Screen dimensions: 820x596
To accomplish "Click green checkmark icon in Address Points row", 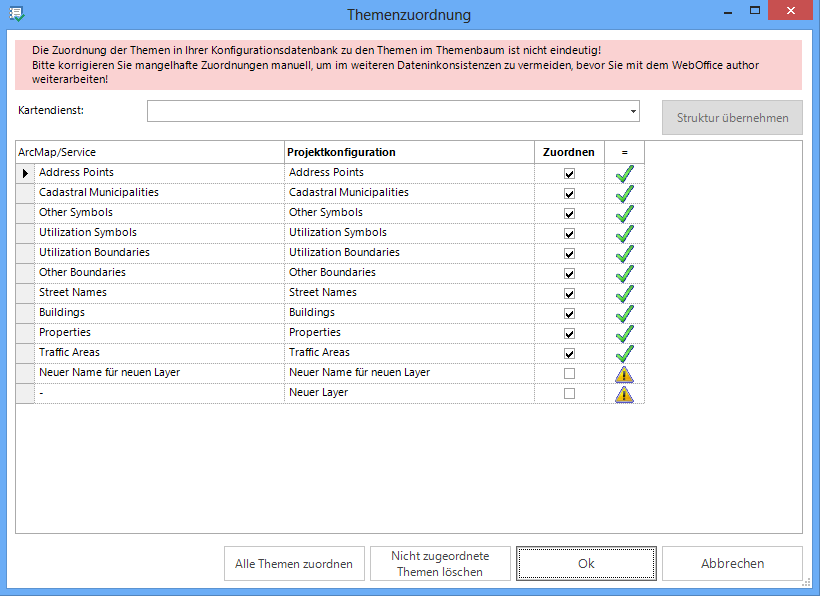I will [x=625, y=174].
